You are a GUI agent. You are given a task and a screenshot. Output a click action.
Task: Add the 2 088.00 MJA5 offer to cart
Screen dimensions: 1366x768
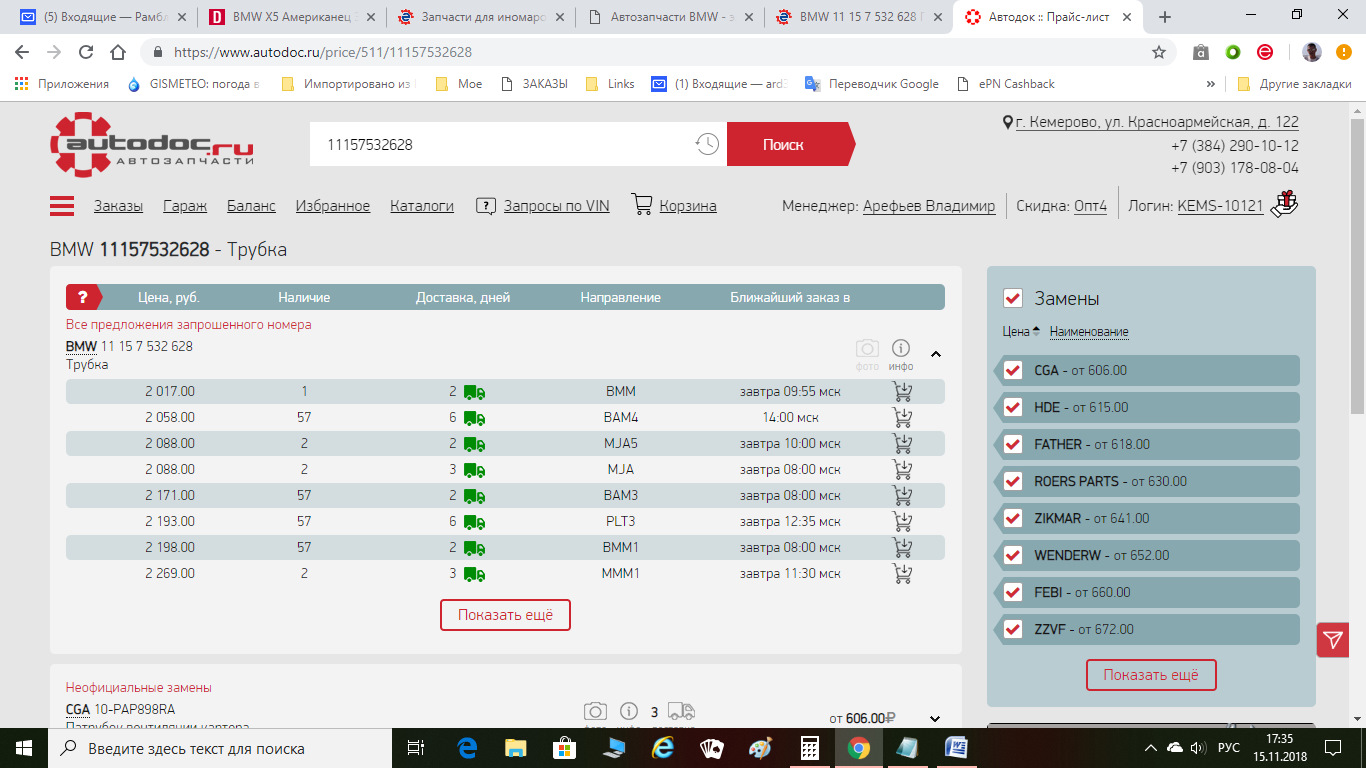tap(902, 443)
